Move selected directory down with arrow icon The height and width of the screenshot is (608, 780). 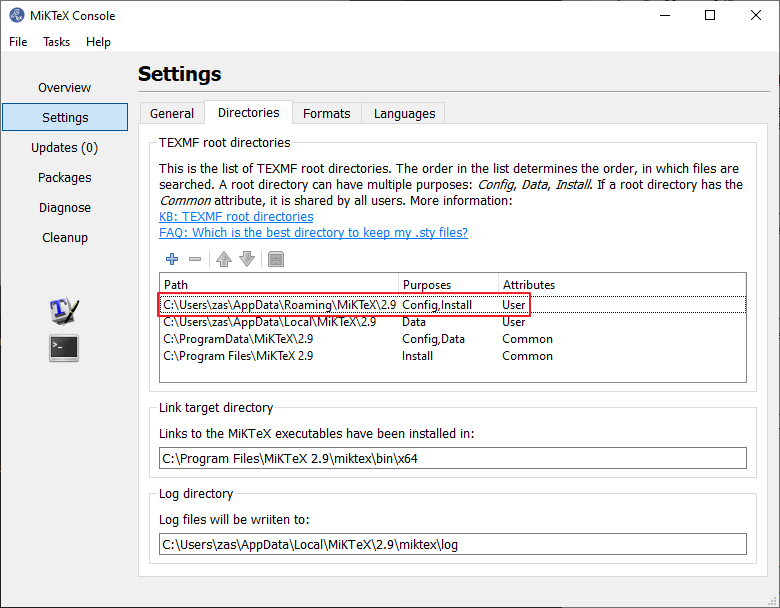(x=247, y=259)
